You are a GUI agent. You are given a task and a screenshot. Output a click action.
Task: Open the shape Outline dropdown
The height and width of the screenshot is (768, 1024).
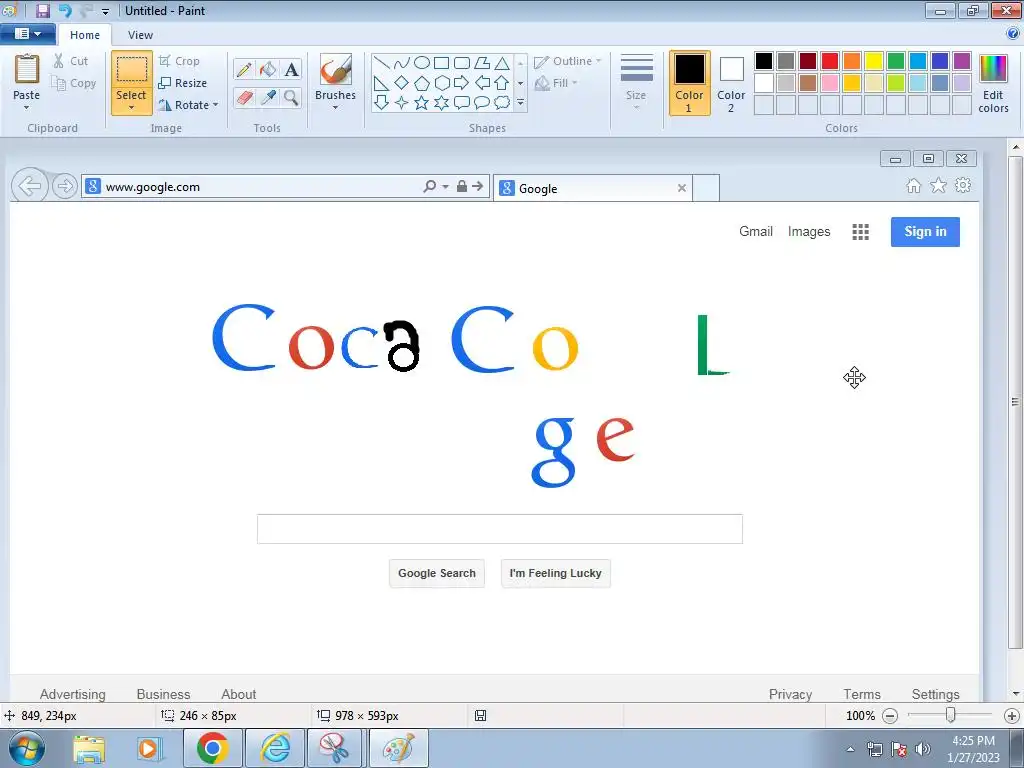pyautogui.click(x=567, y=61)
